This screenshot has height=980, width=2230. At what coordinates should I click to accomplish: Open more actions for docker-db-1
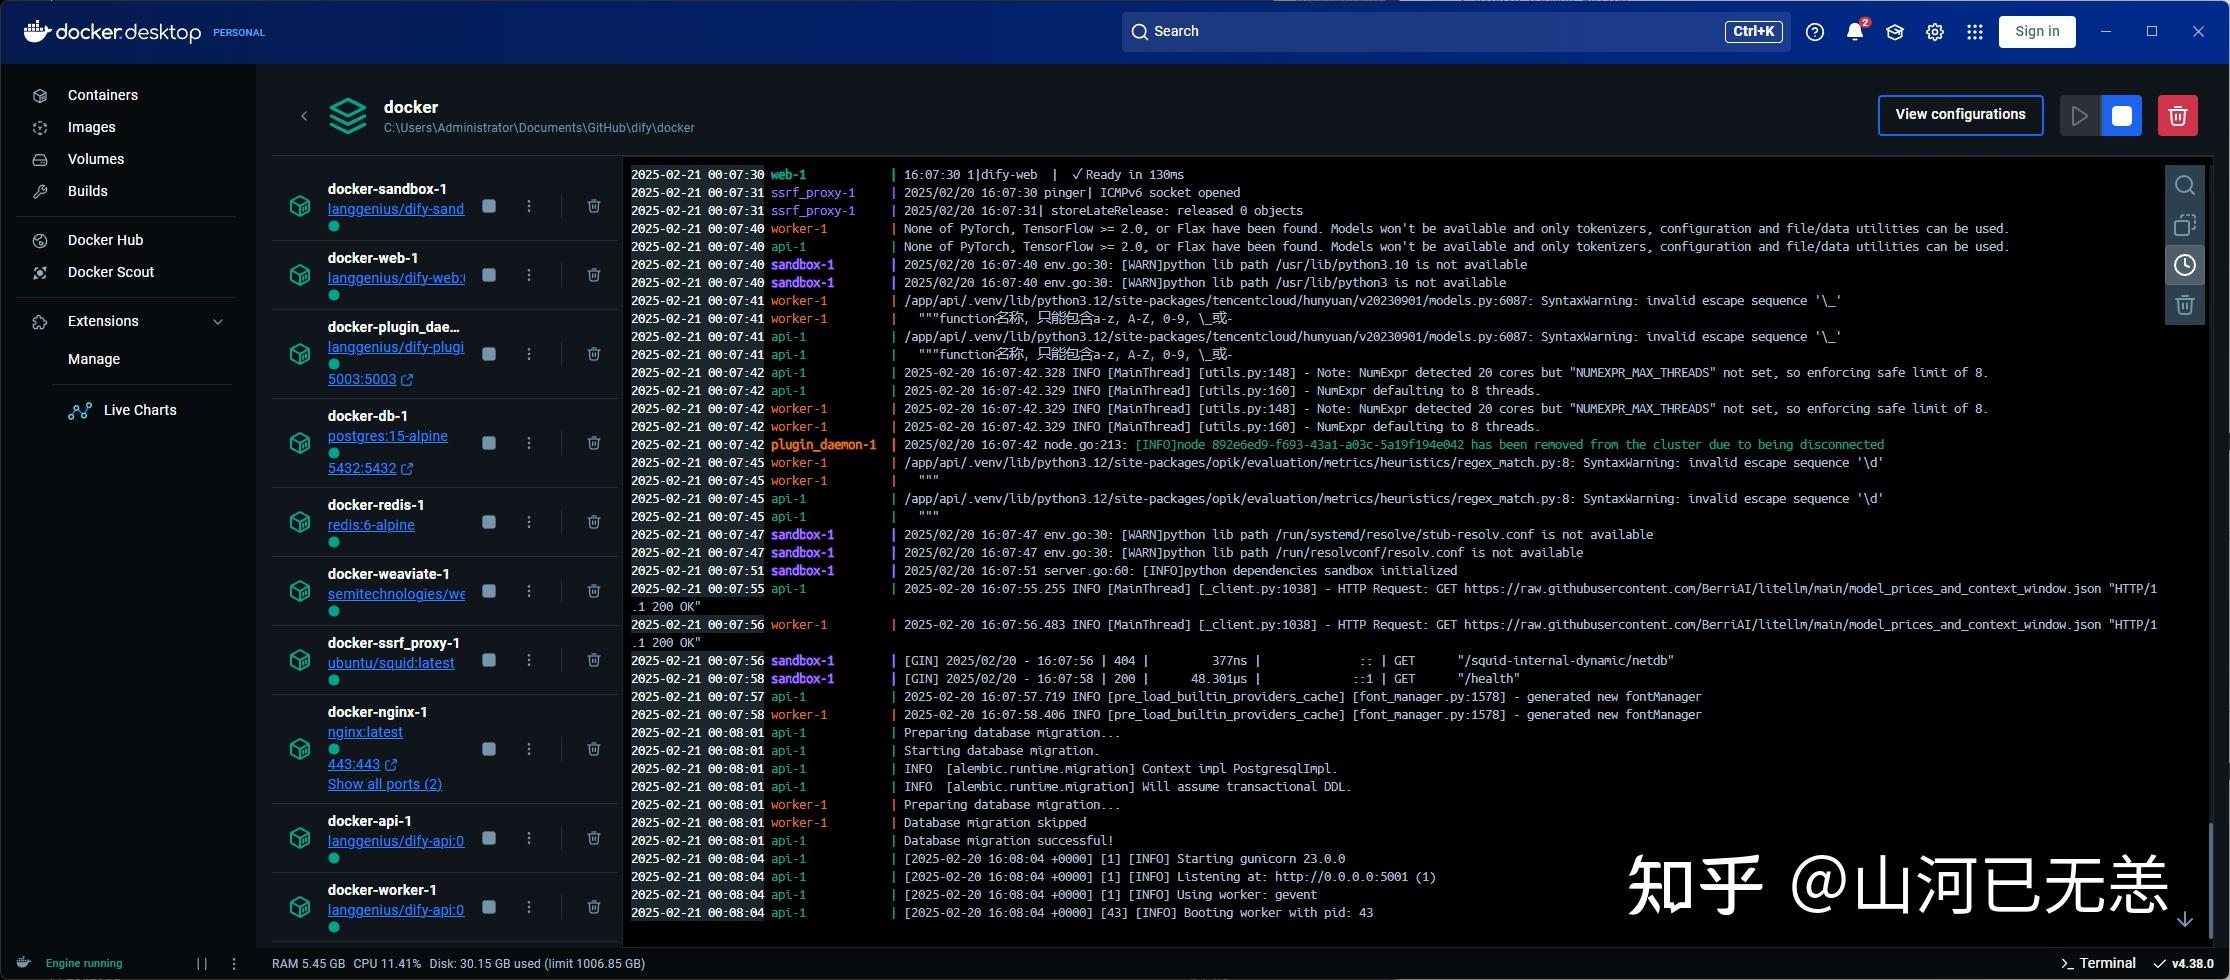click(x=529, y=443)
